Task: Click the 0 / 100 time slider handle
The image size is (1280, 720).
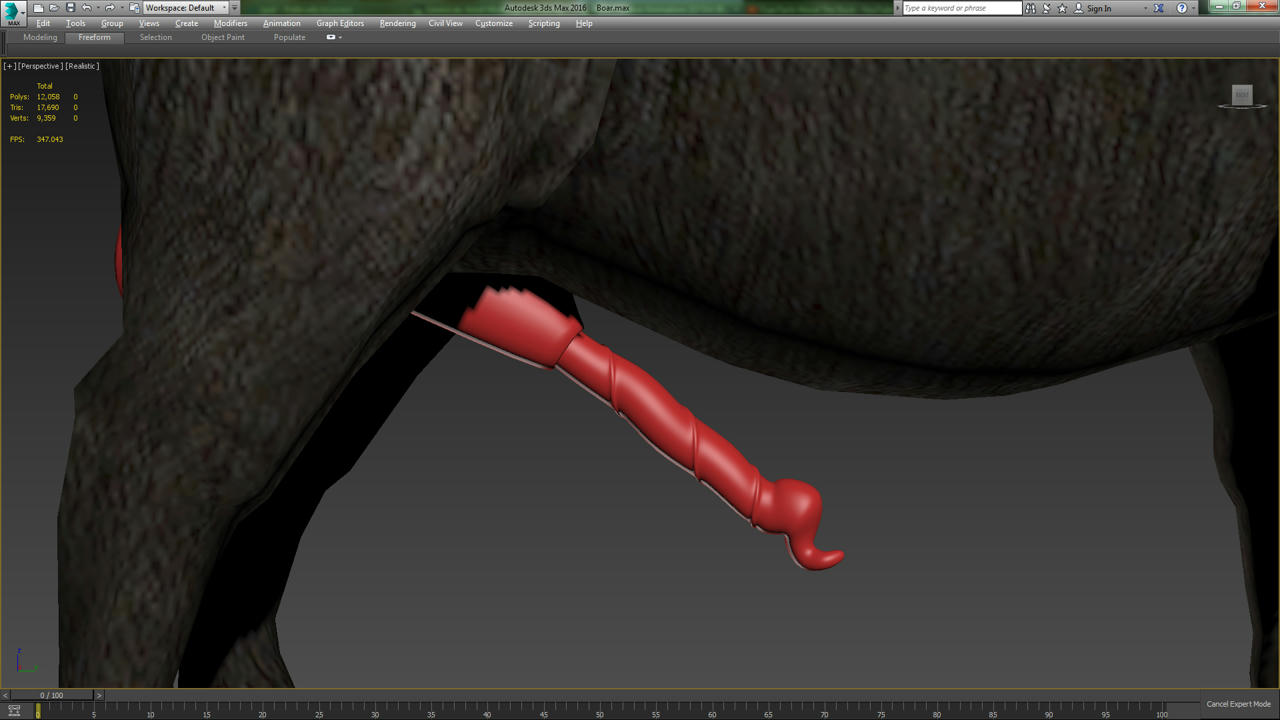Action: (51, 695)
